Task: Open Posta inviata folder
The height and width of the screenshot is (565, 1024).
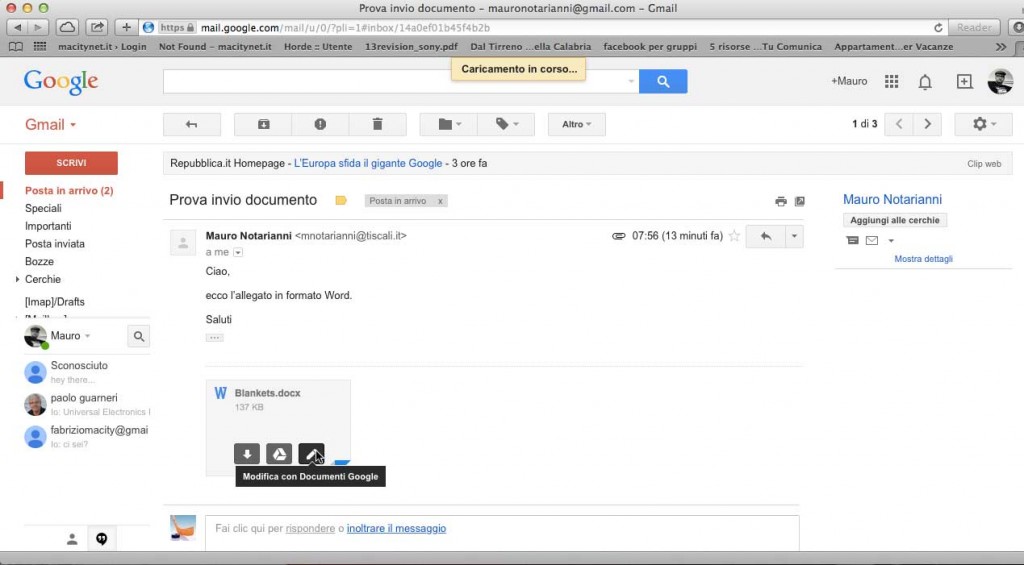Action: [x=55, y=244]
